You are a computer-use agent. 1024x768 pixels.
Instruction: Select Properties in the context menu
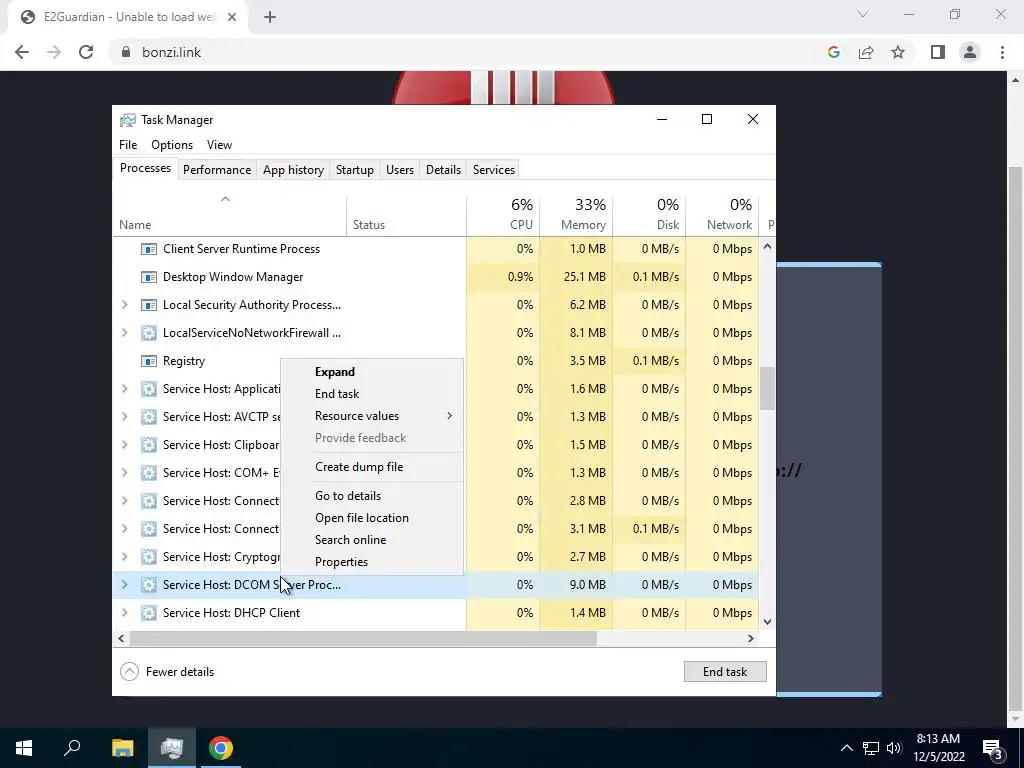coord(372,562)
